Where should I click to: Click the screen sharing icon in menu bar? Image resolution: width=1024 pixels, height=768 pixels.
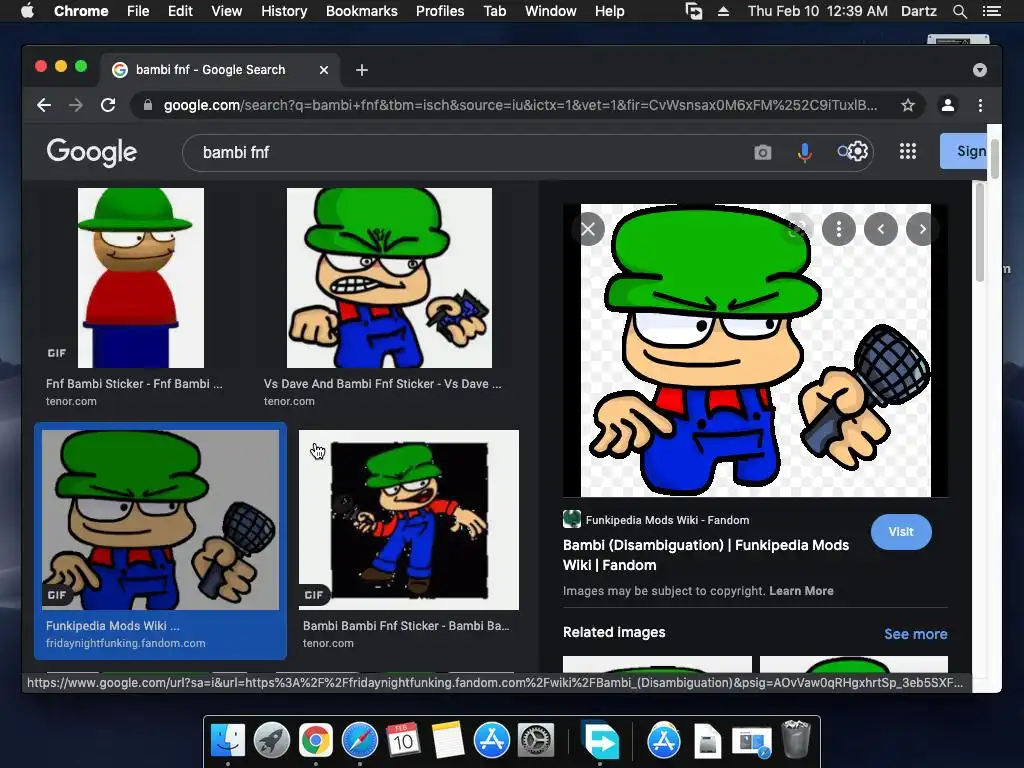point(694,11)
